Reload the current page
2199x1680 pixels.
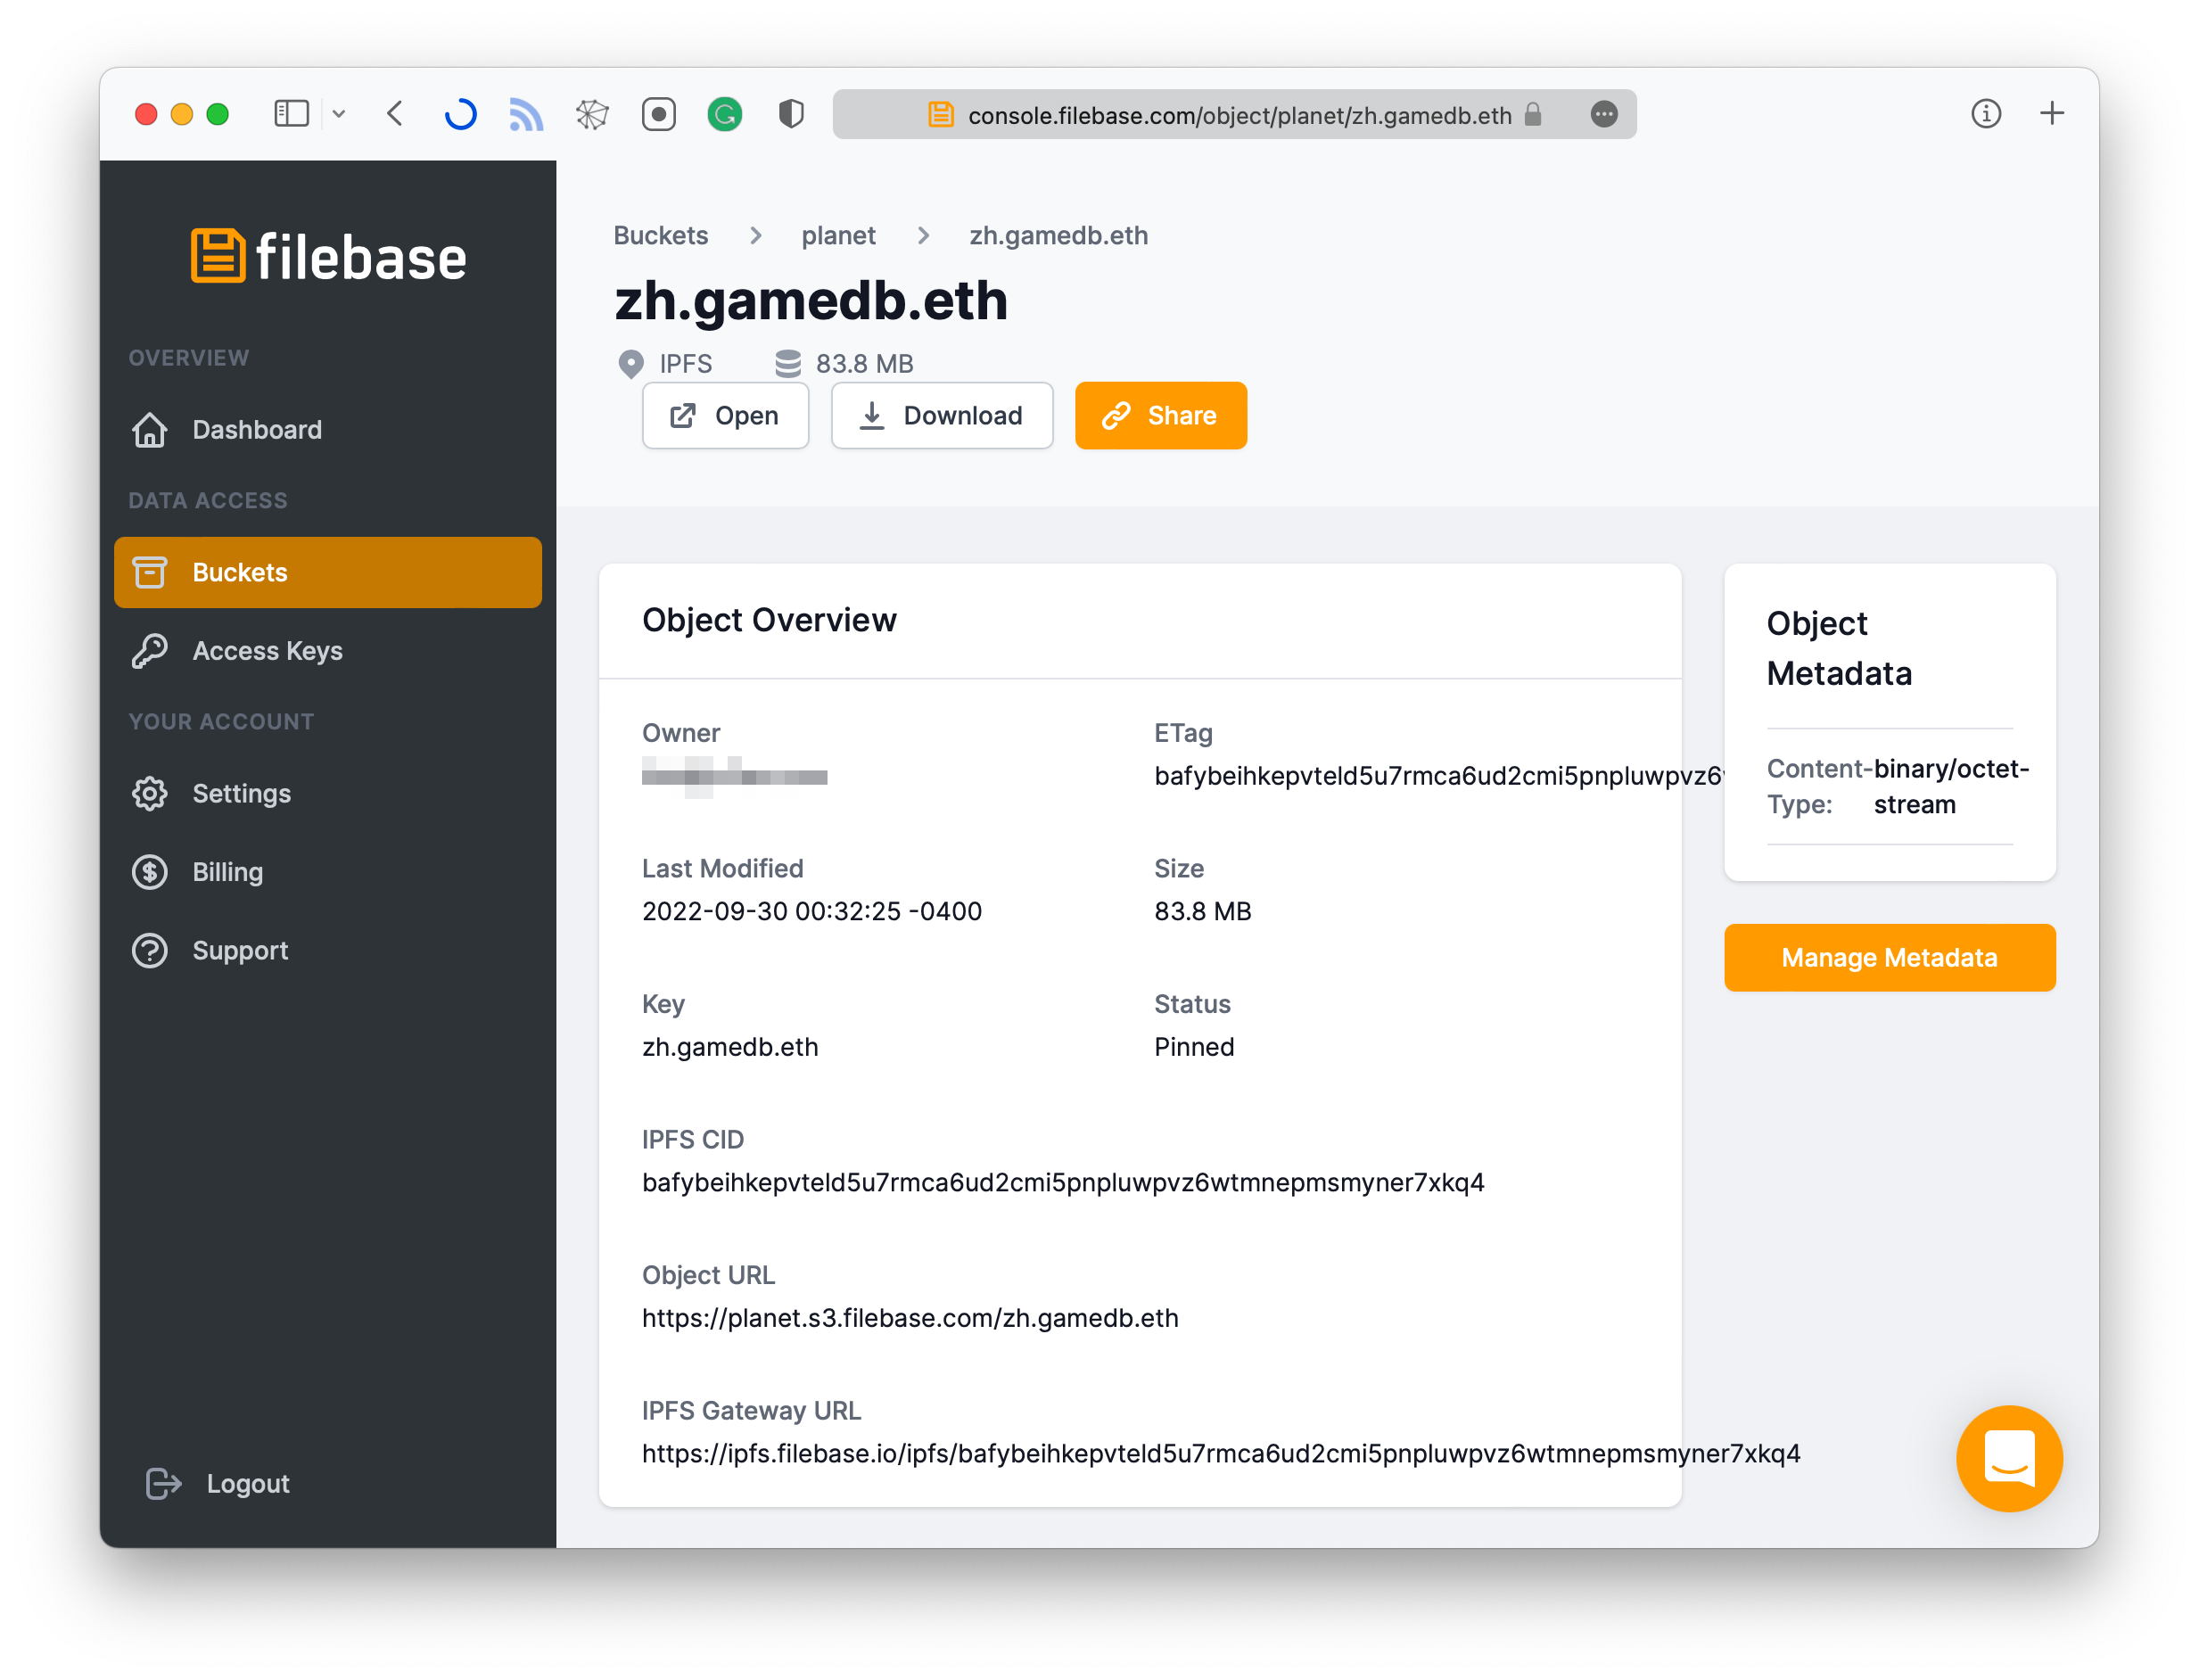(459, 114)
